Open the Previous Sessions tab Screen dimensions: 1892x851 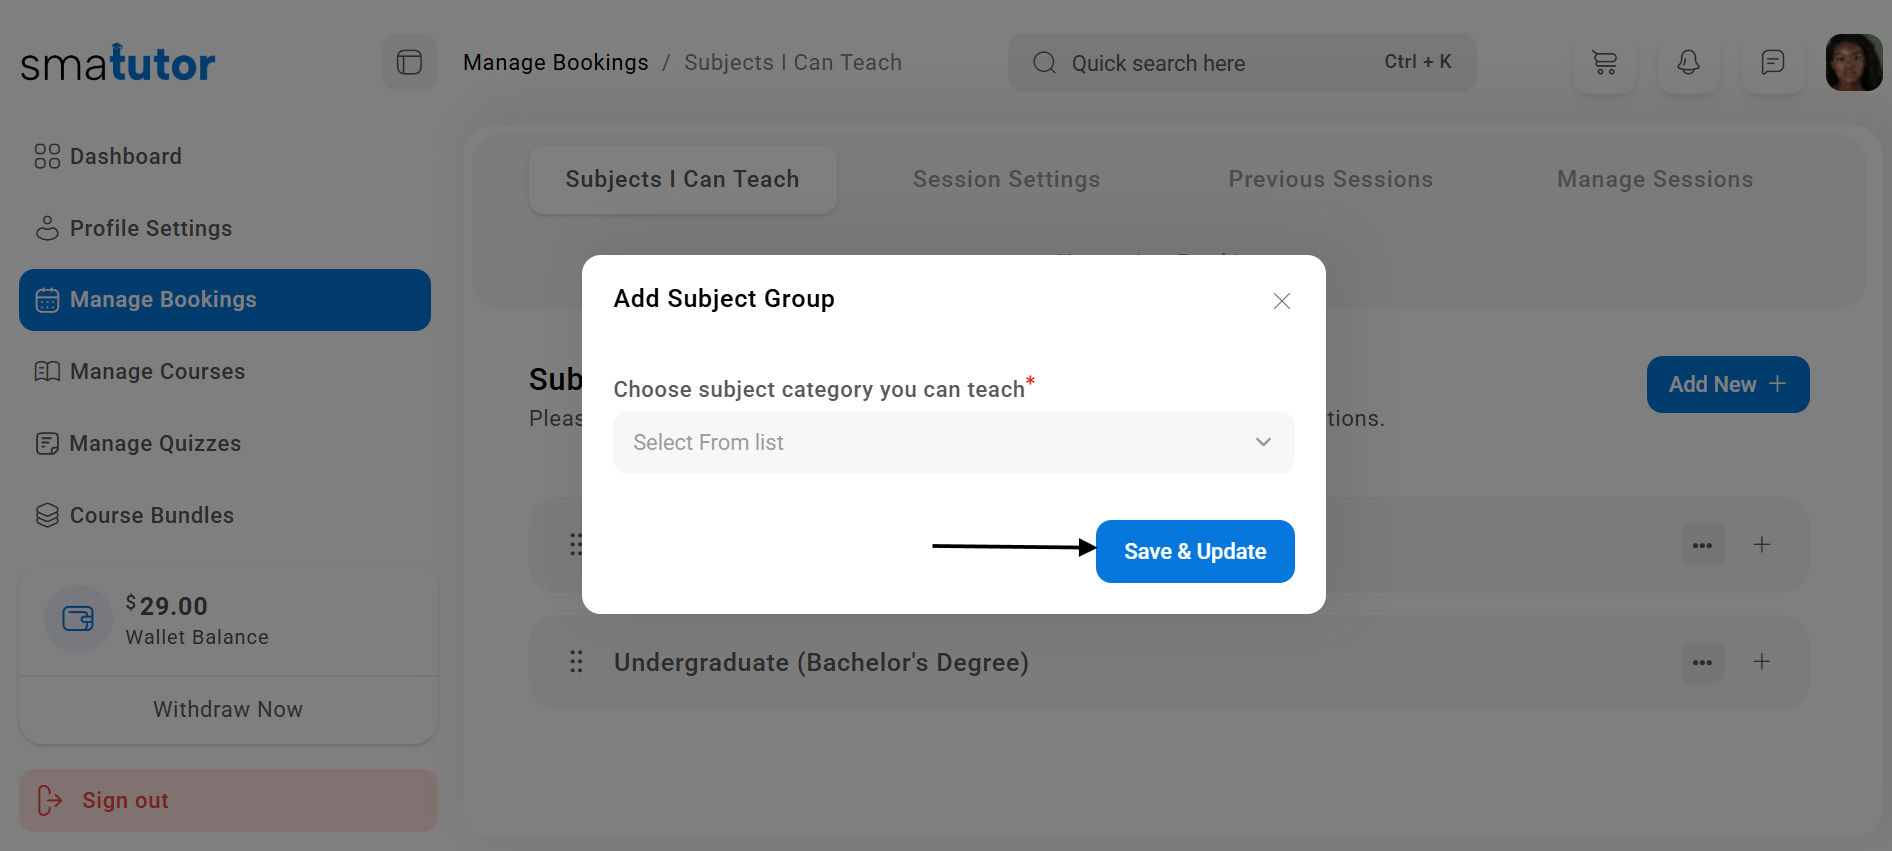(x=1330, y=180)
